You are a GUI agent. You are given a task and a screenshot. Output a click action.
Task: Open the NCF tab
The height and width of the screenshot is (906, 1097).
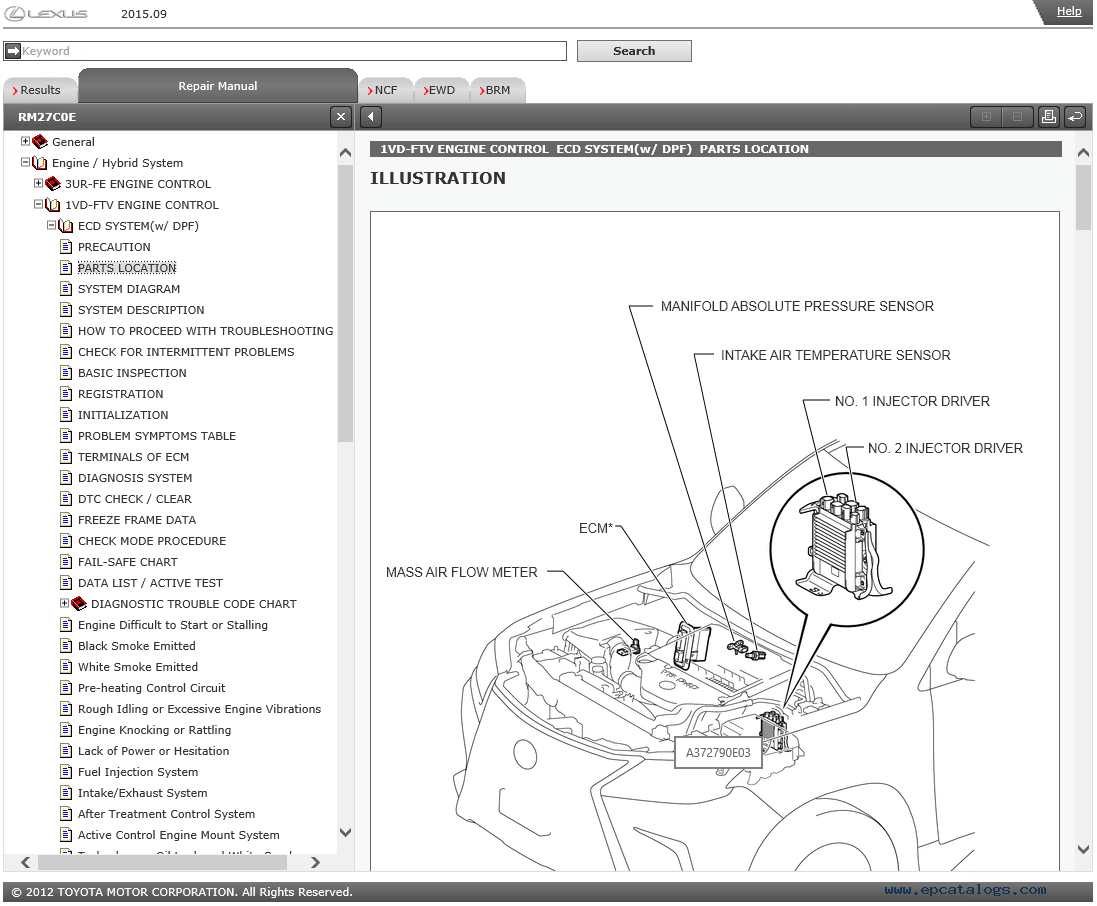click(x=385, y=90)
